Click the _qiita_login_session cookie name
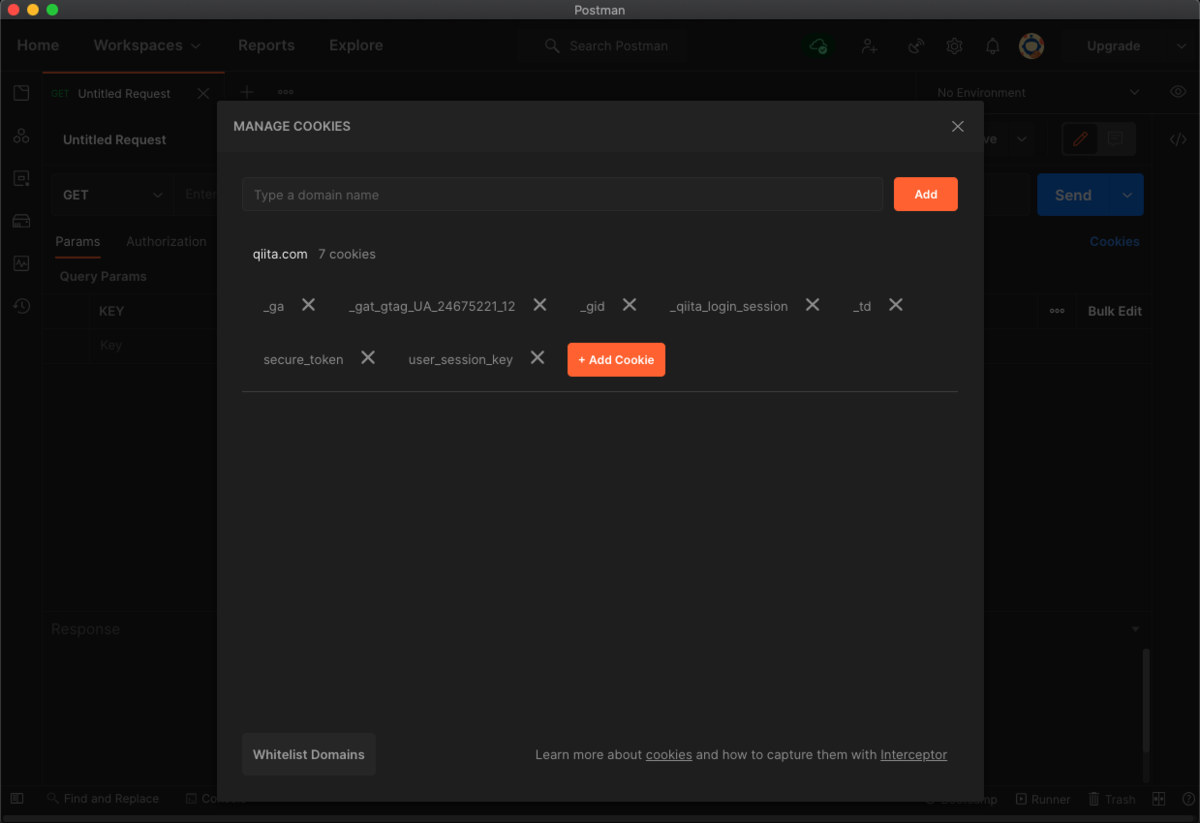1200x823 pixels. tap(729, 306)
